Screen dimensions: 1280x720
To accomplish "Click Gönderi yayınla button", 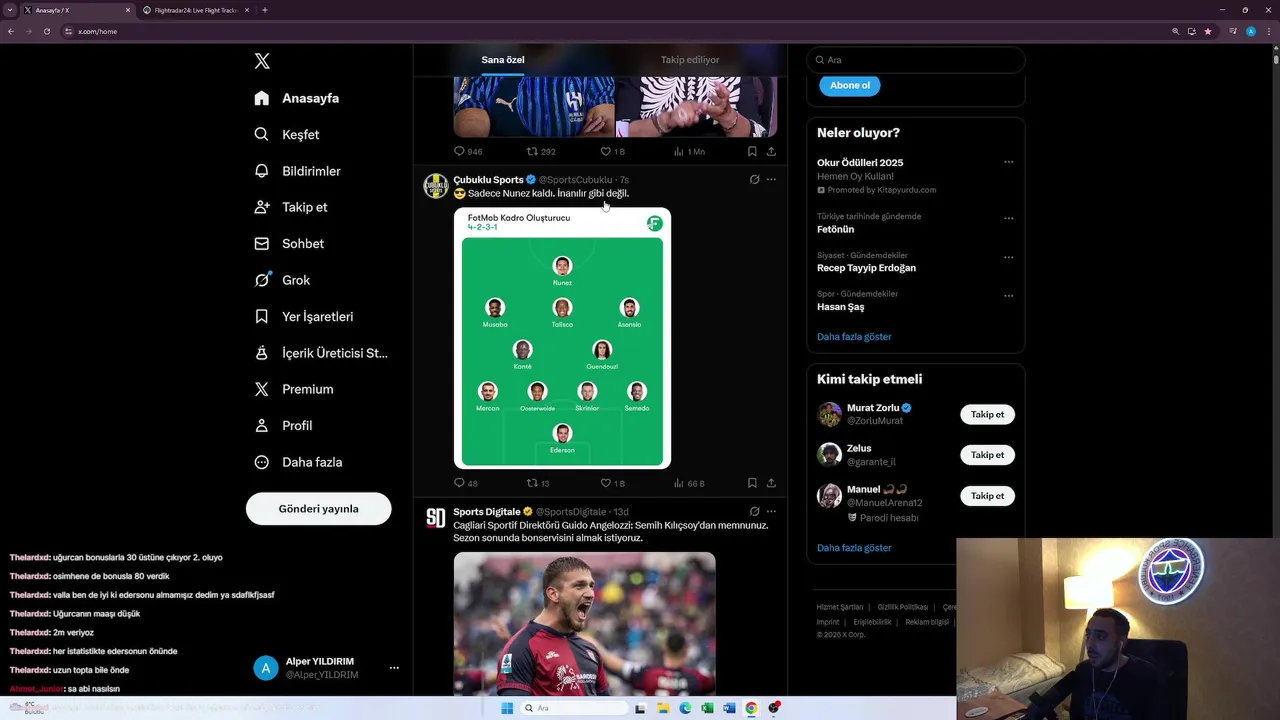I will (x=318, y=509).
